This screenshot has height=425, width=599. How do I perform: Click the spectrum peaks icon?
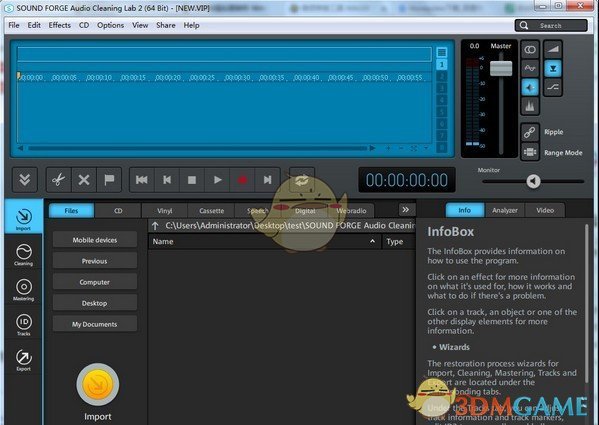[530, 106]
